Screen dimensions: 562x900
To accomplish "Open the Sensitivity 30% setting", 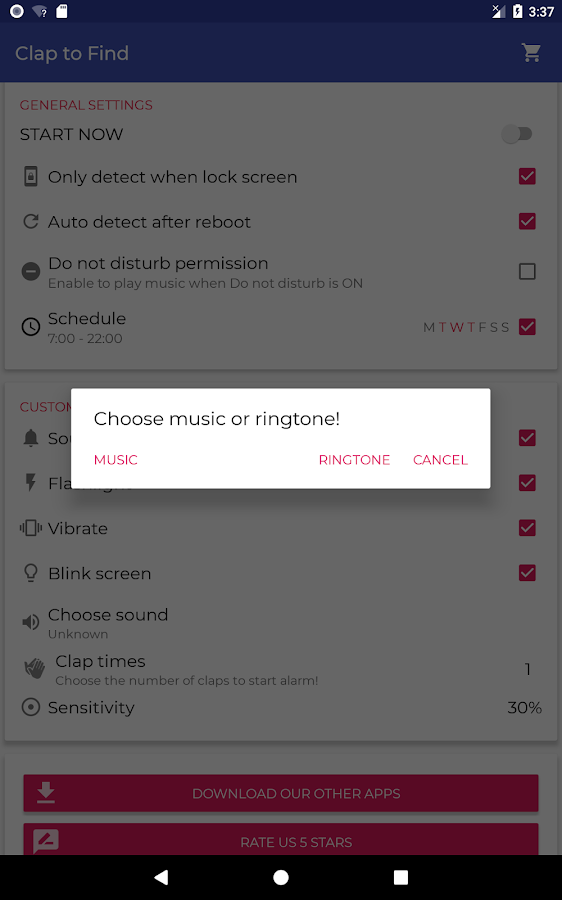I will (x=281, y=708).
